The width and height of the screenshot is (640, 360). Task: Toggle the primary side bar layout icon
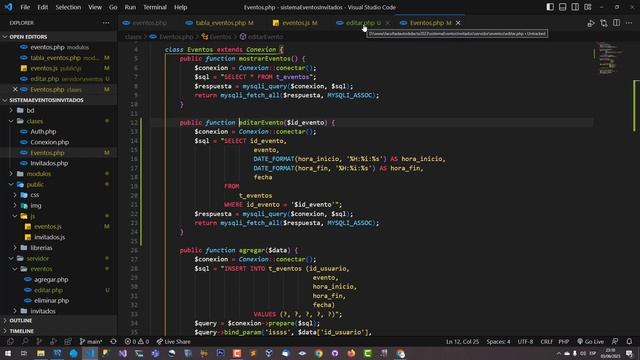tap(550, 7)
